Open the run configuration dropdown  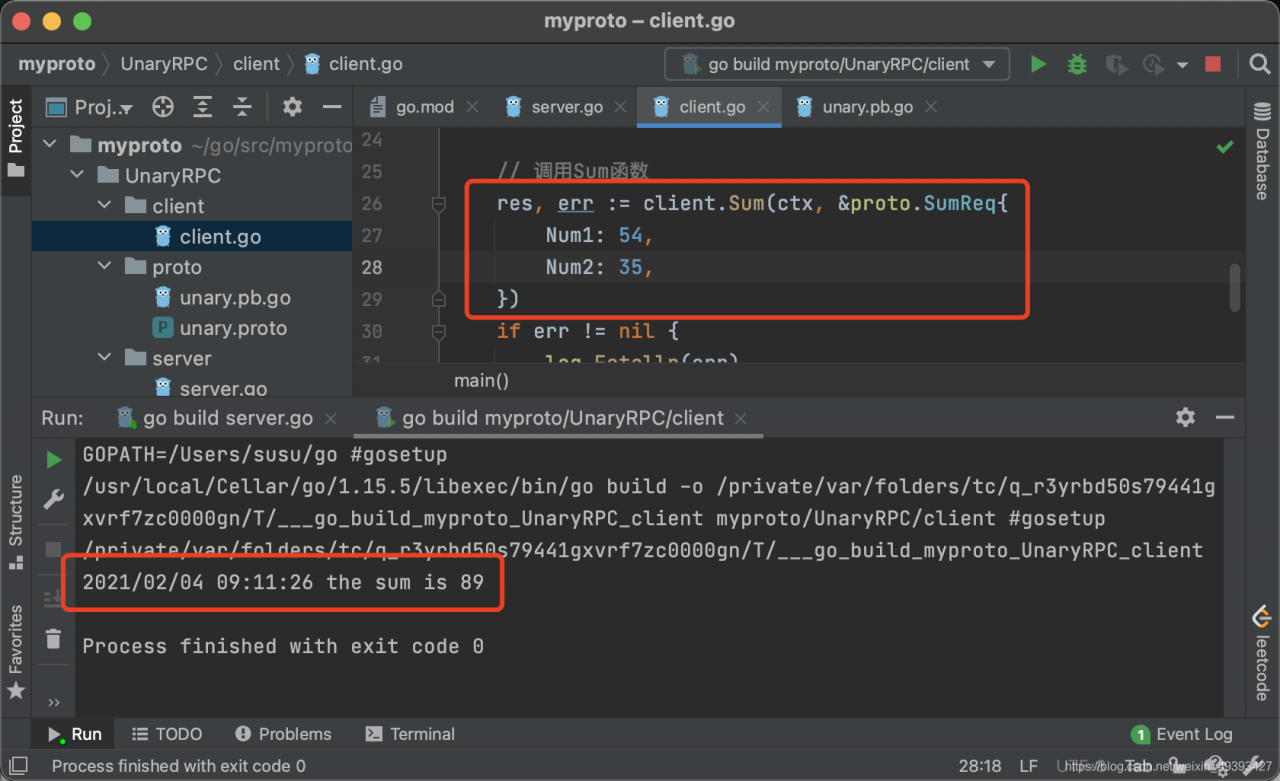click(x=838, y=64)
